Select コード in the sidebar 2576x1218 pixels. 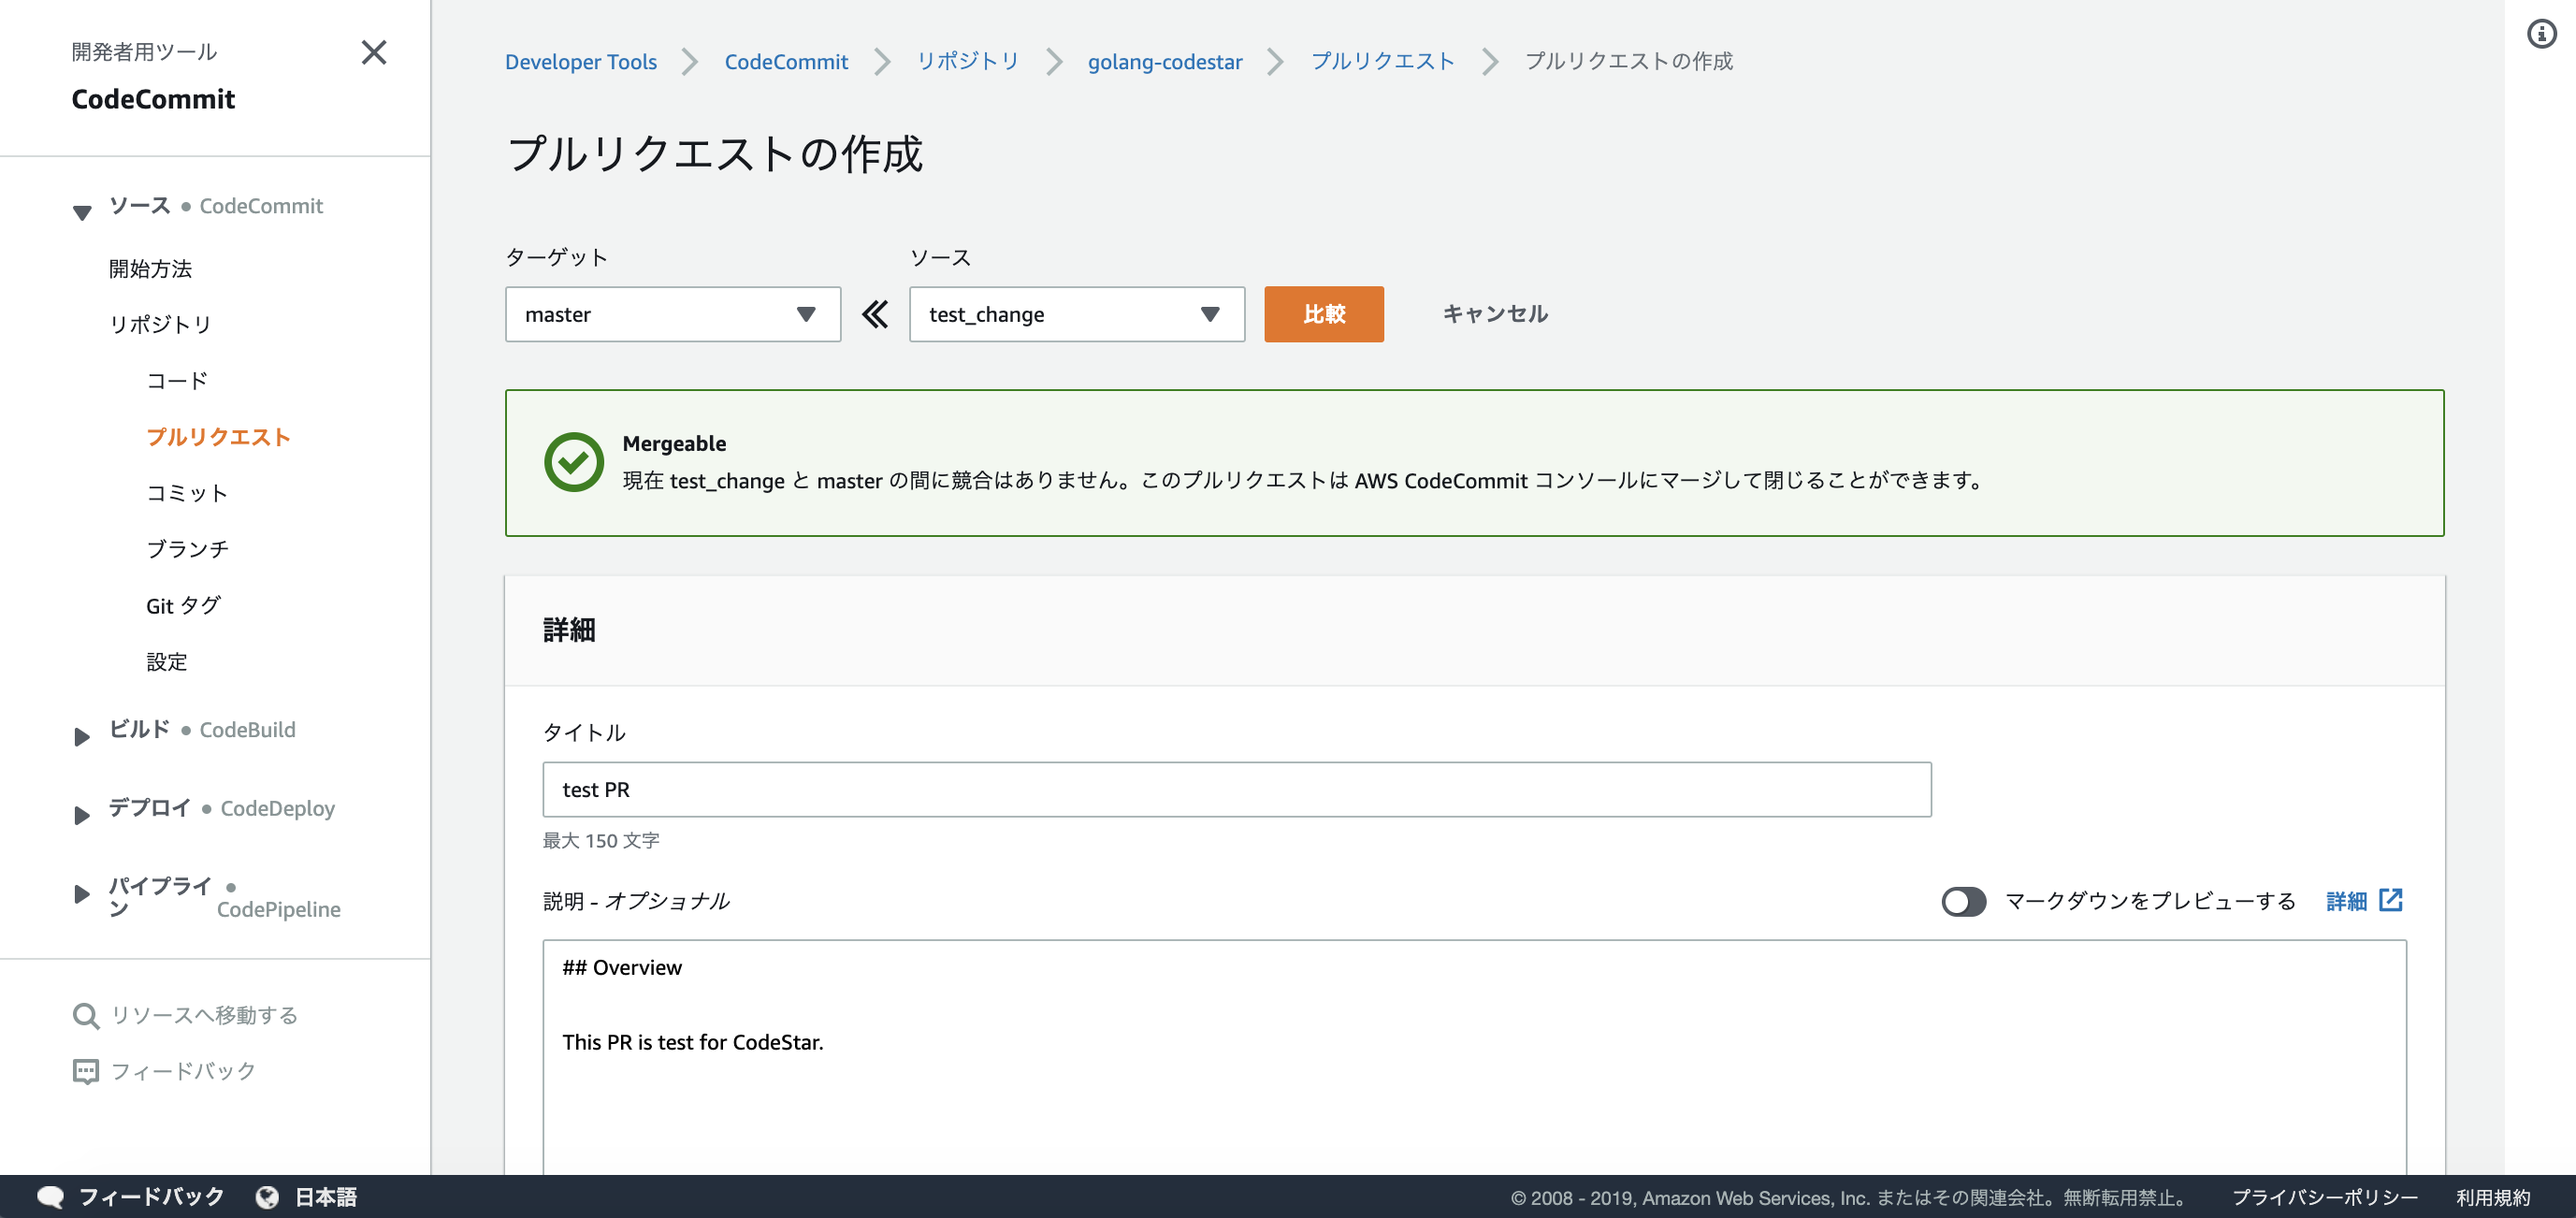(x=177, y=380)
